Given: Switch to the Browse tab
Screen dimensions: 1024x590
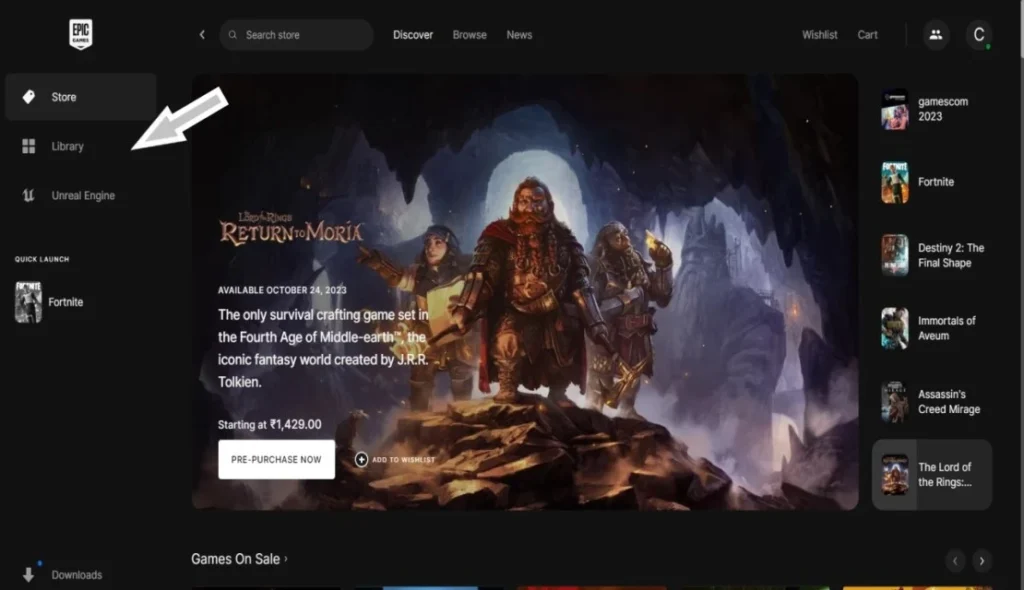Looking at the screenshot, I should (470, 35).
